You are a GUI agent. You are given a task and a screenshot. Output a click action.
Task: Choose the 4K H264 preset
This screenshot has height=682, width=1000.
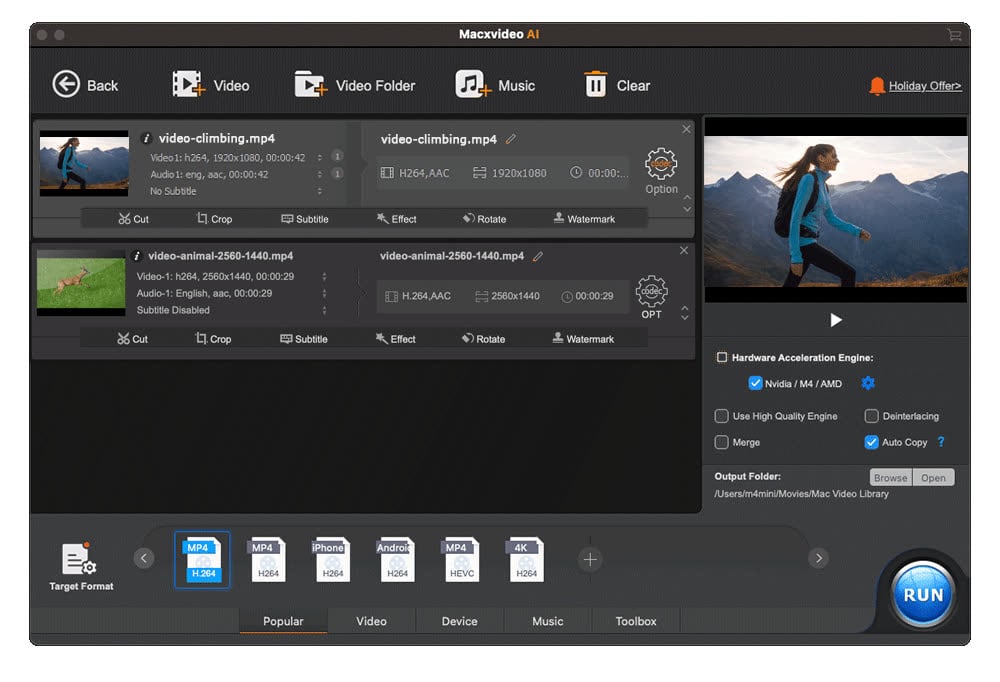[x=526, y=560]
